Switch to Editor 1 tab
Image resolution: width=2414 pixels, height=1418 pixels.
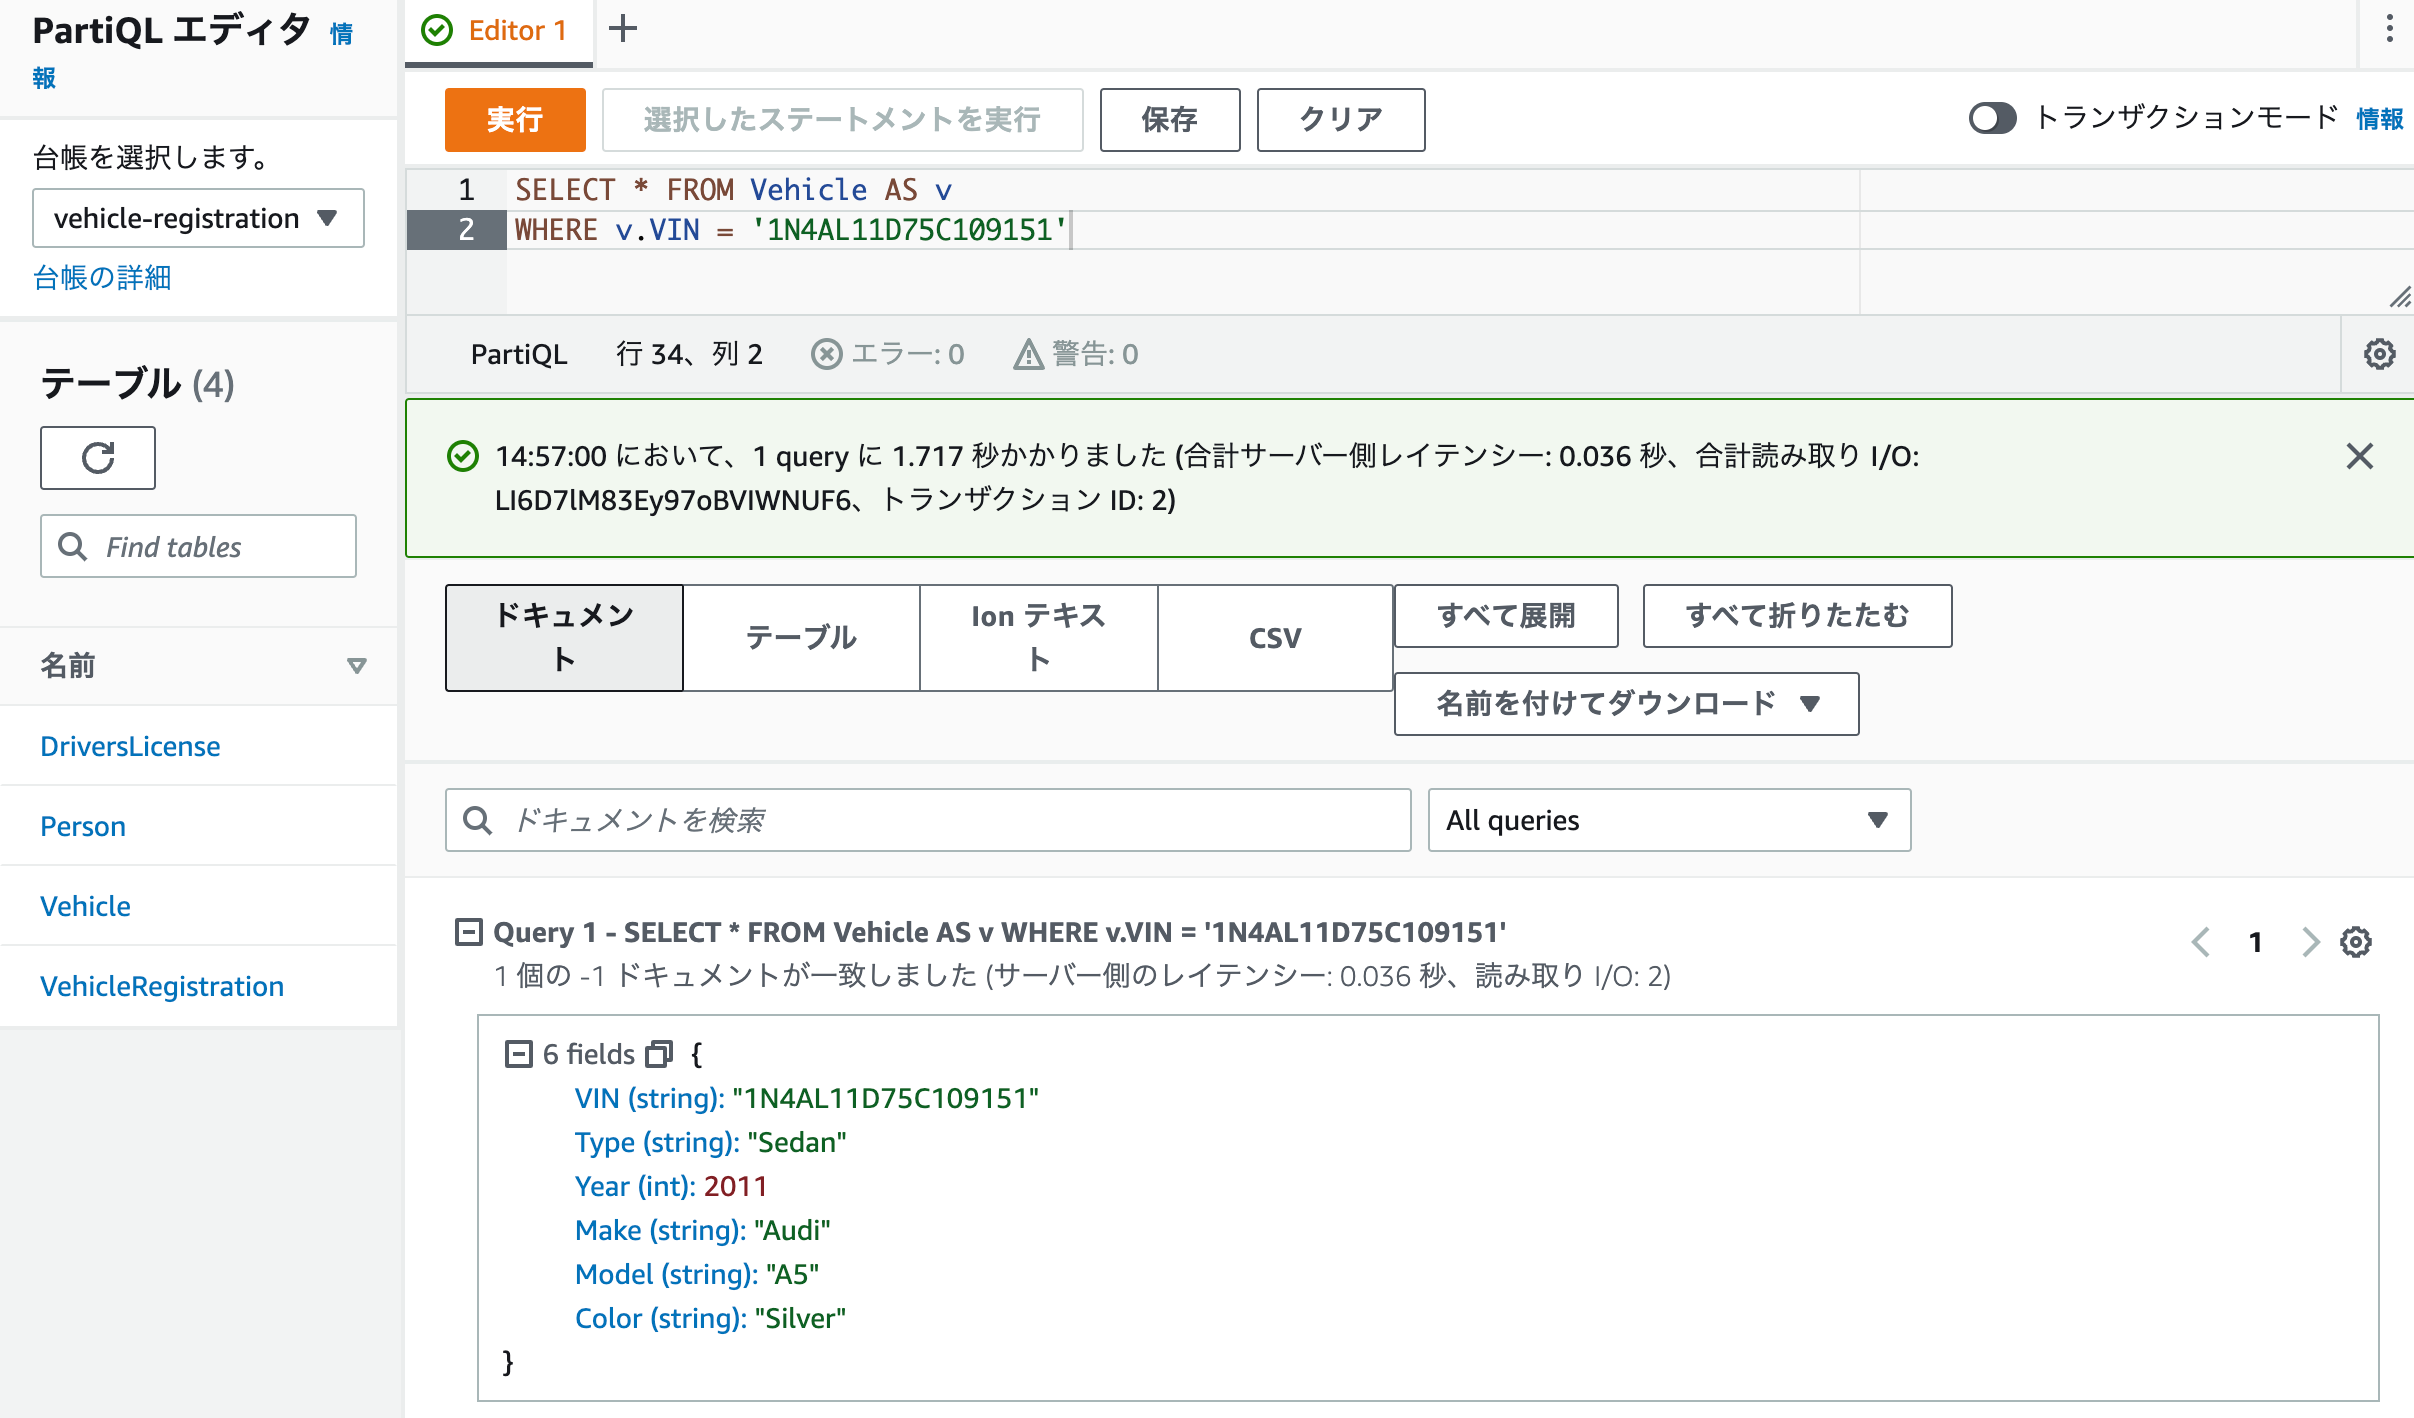pos(498,31)
